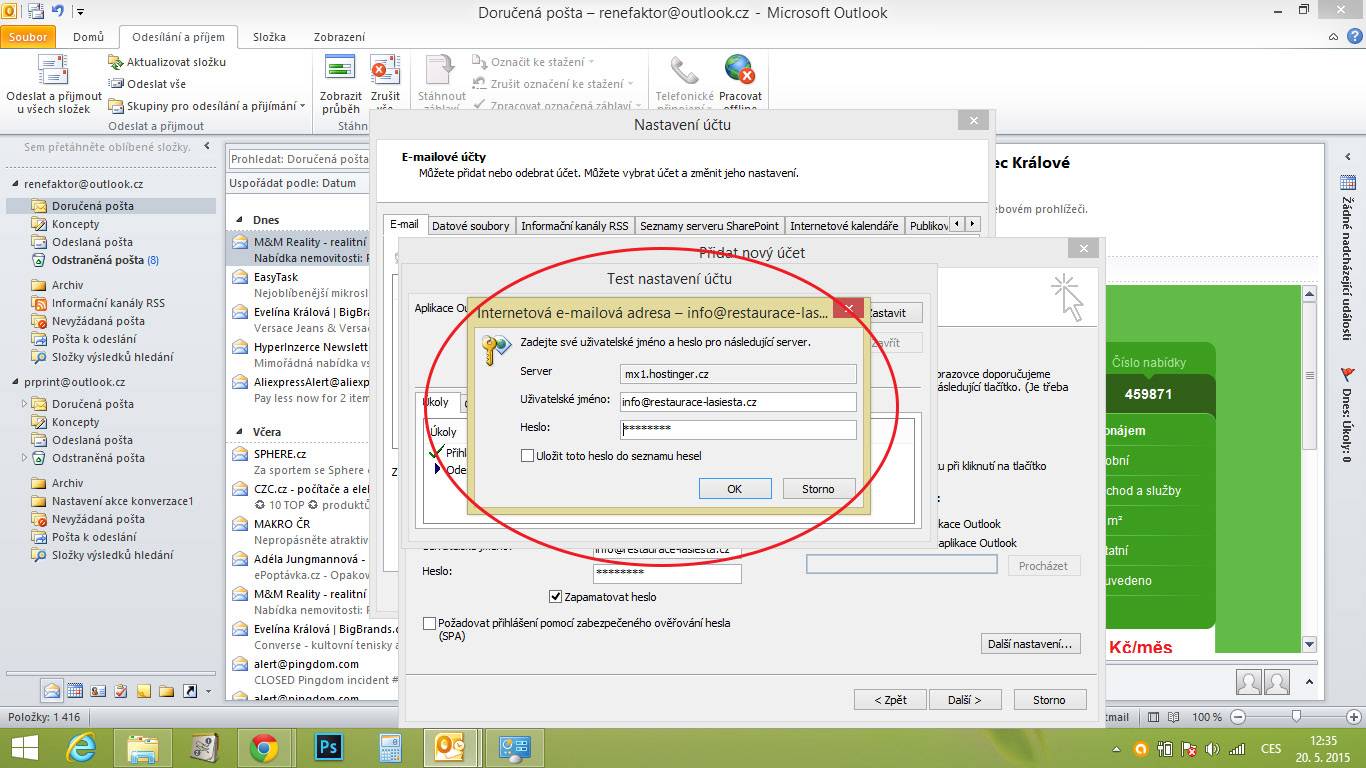Open the Shortcuts view icon
Image resolution: width=1366 pixels, height=768 pixels.
click(x=189, y=690)
